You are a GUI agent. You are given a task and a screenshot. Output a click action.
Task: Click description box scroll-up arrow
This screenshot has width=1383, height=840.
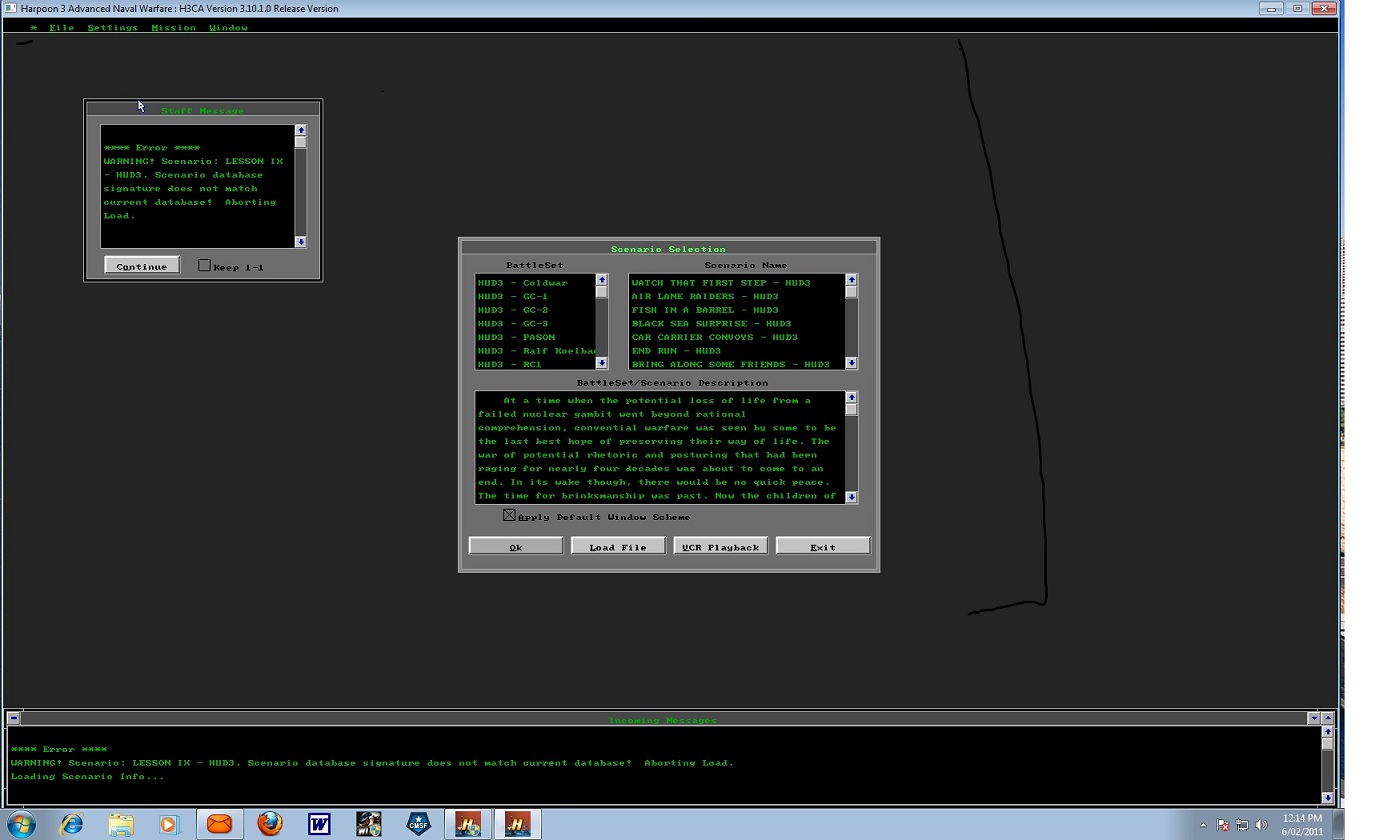851,397
